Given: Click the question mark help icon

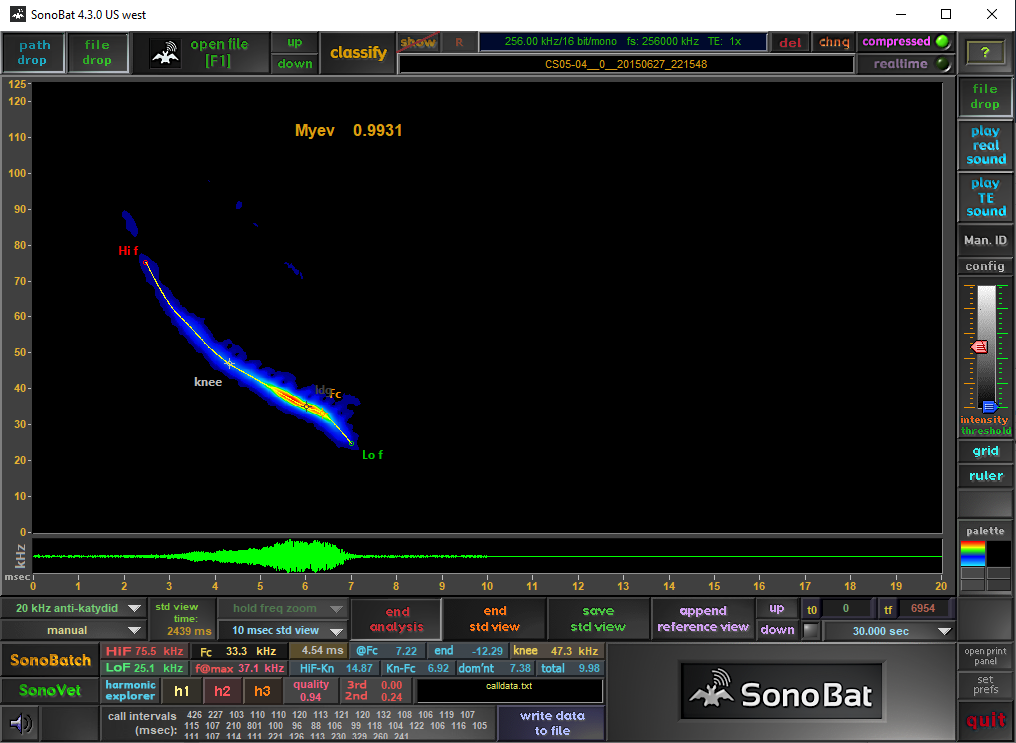Looking at the screenshot, I should point(985,52).
